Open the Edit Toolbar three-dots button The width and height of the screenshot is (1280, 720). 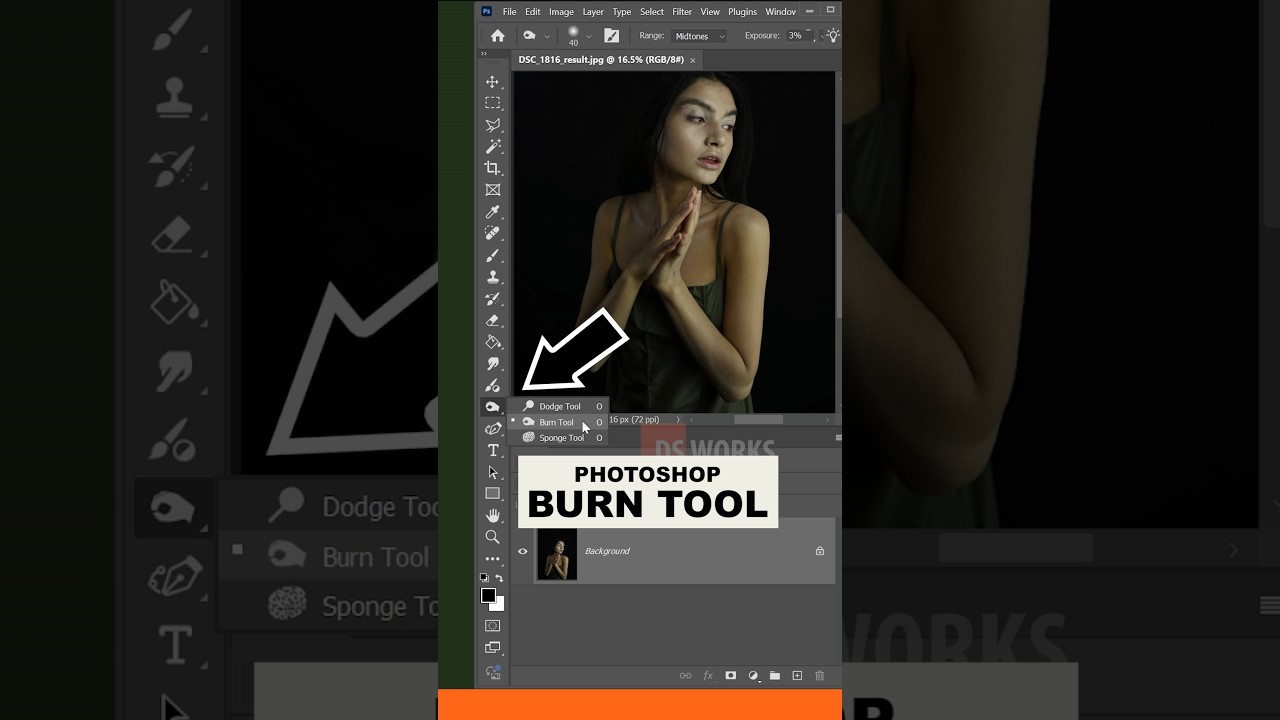click(492, 559)
